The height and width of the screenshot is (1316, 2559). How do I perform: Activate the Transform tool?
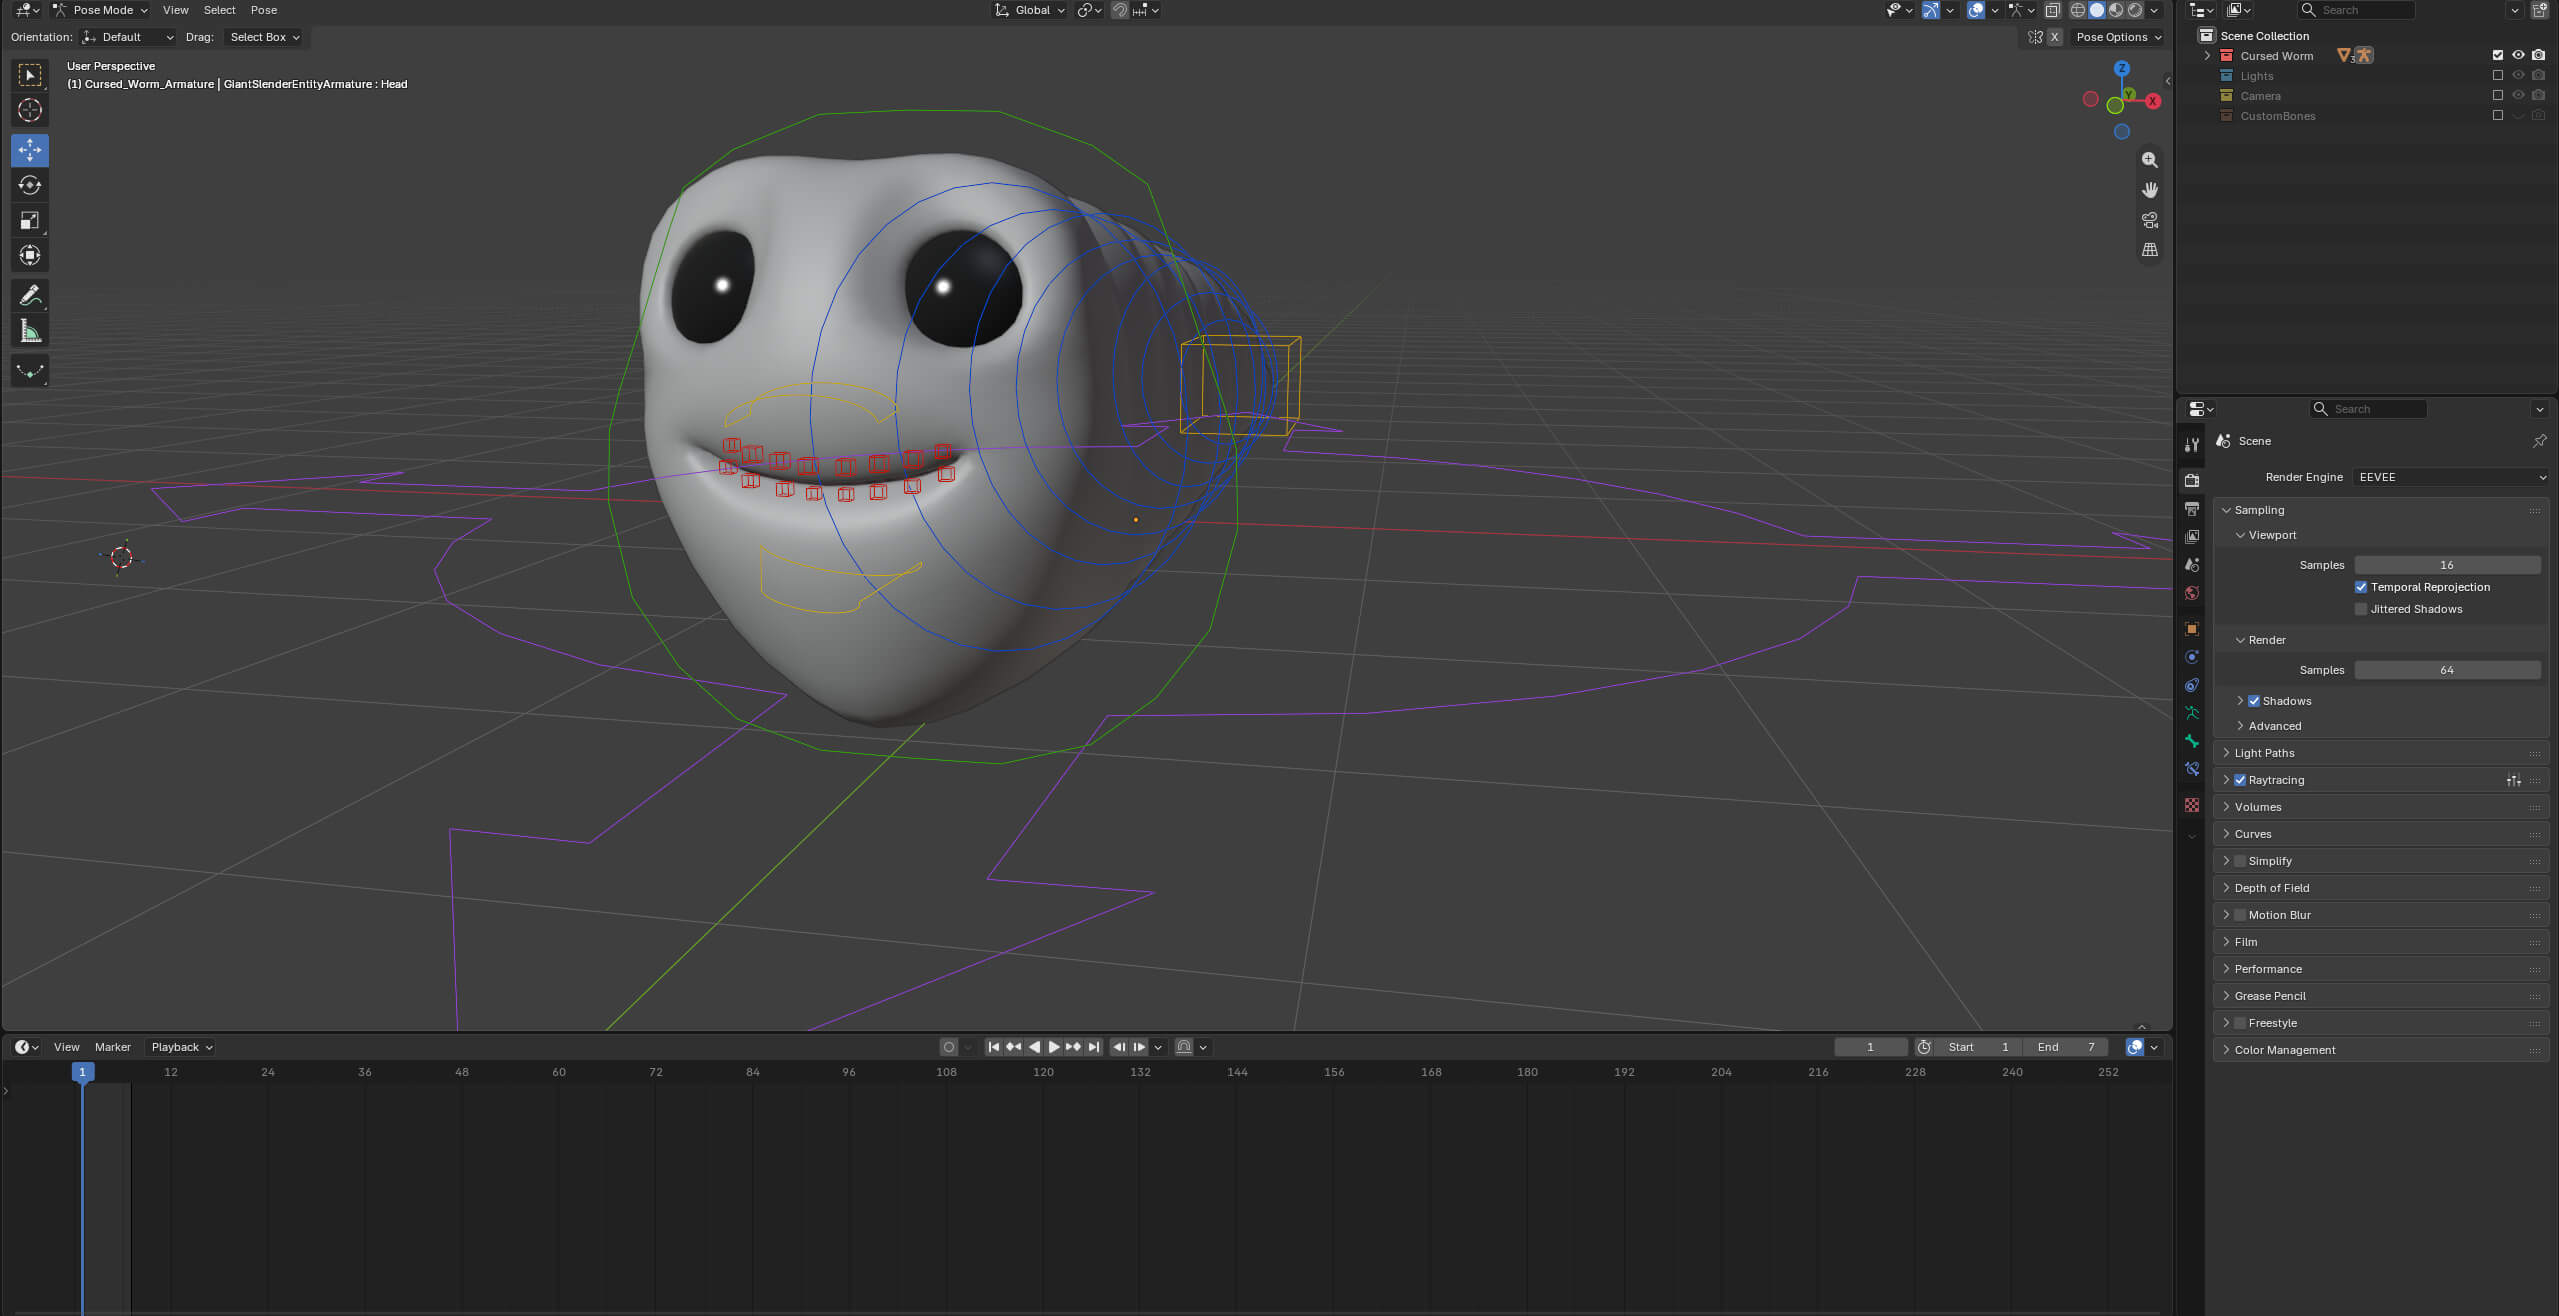[x=30, y=255]
